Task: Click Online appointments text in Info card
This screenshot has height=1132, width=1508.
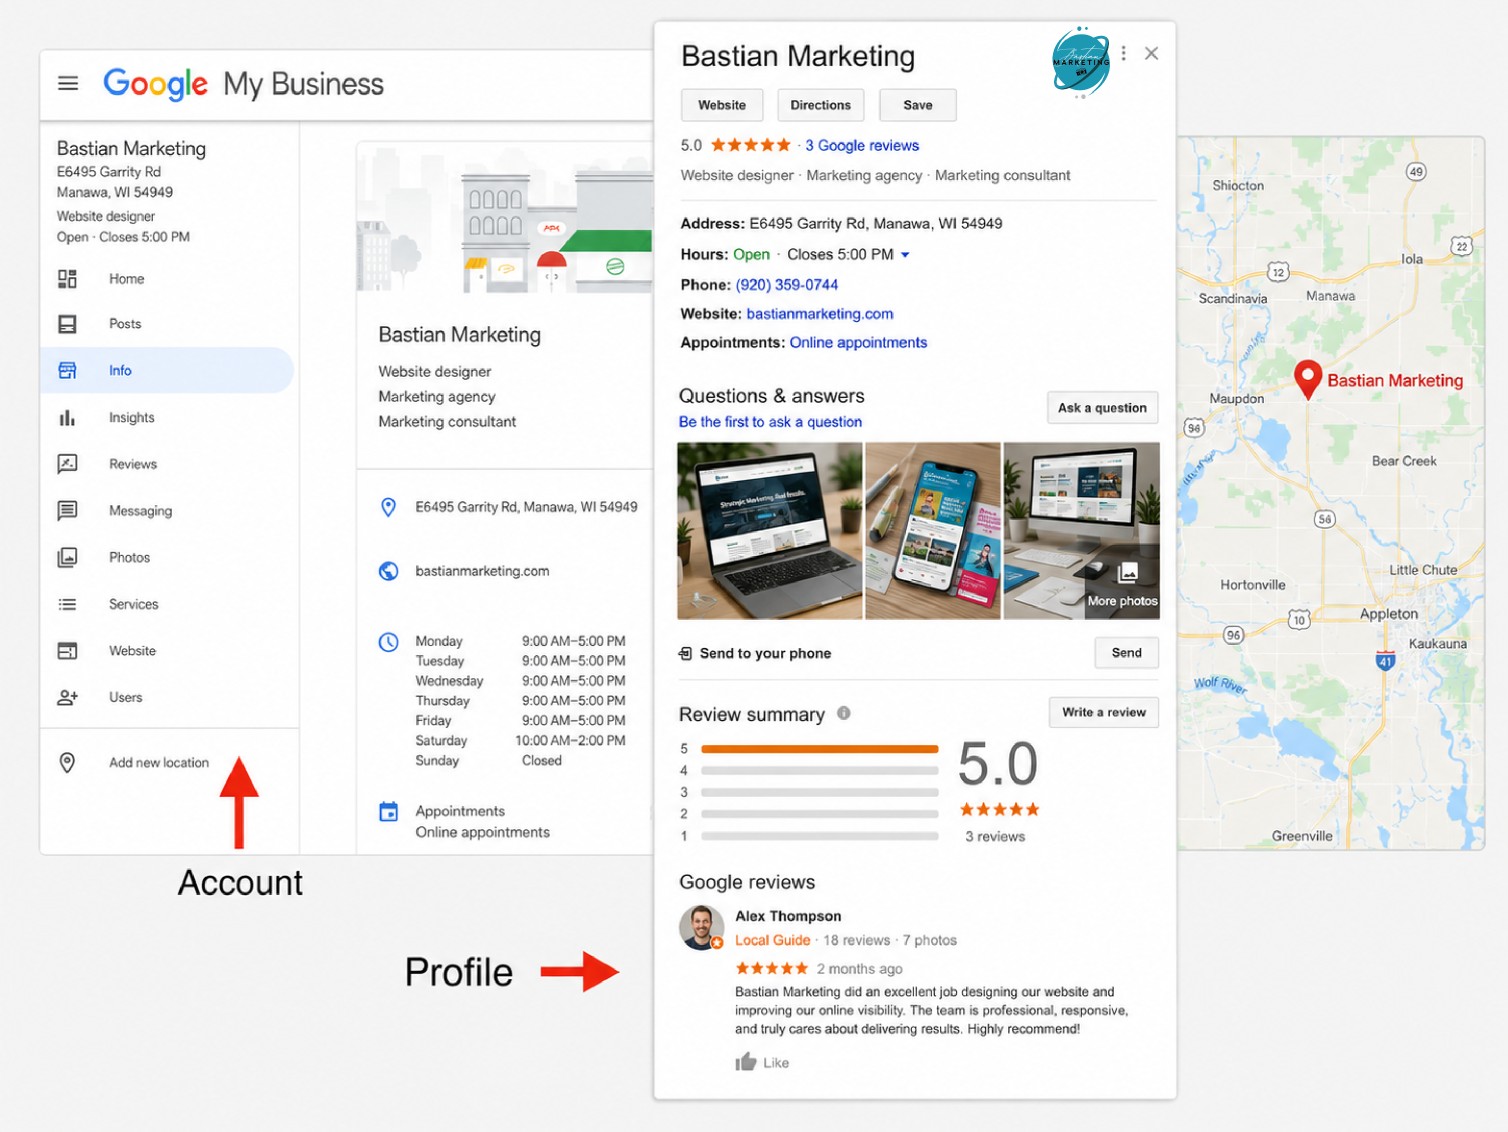Action: click(x=482, y=832)
